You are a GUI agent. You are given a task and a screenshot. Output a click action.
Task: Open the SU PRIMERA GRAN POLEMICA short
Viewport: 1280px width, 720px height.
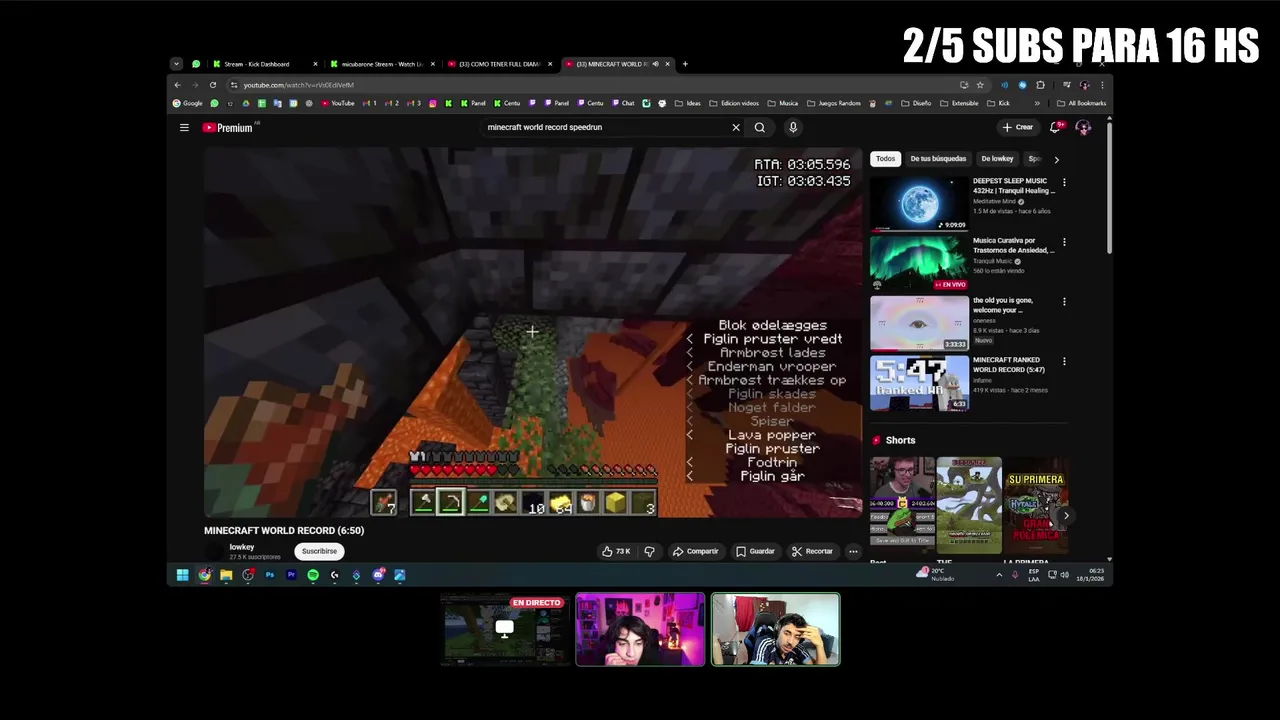coord(1035,505)
